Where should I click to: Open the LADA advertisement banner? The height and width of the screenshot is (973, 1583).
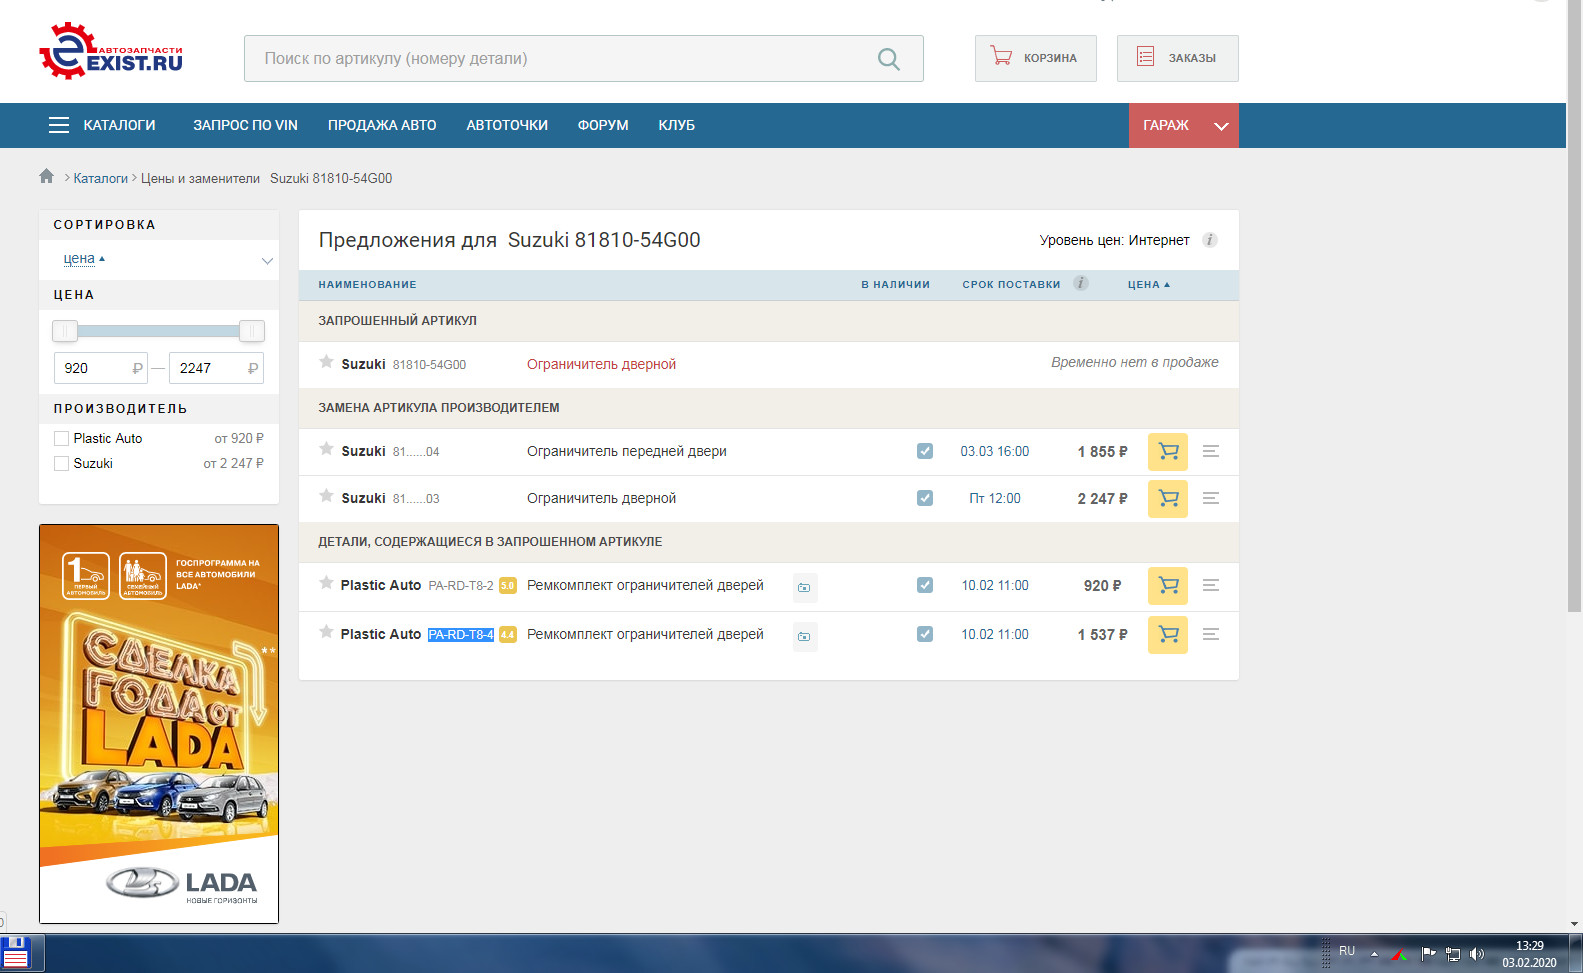coord(159,724)
